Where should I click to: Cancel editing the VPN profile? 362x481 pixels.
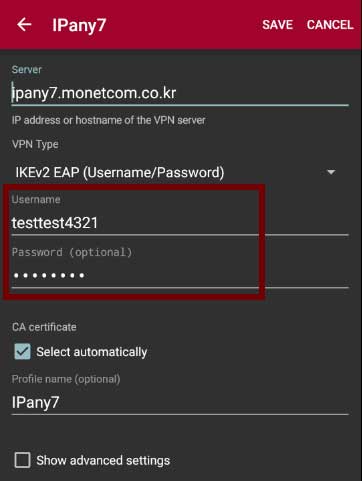pos(330,25)
